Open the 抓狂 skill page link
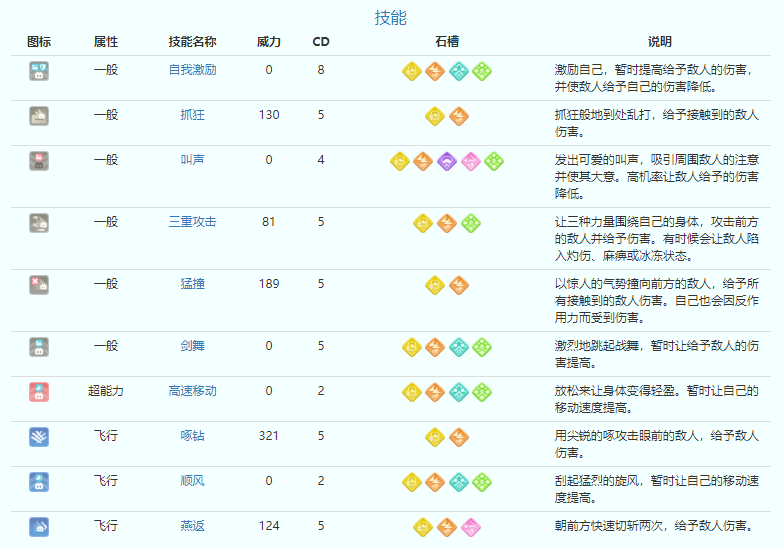 click(x=192, y=115)
